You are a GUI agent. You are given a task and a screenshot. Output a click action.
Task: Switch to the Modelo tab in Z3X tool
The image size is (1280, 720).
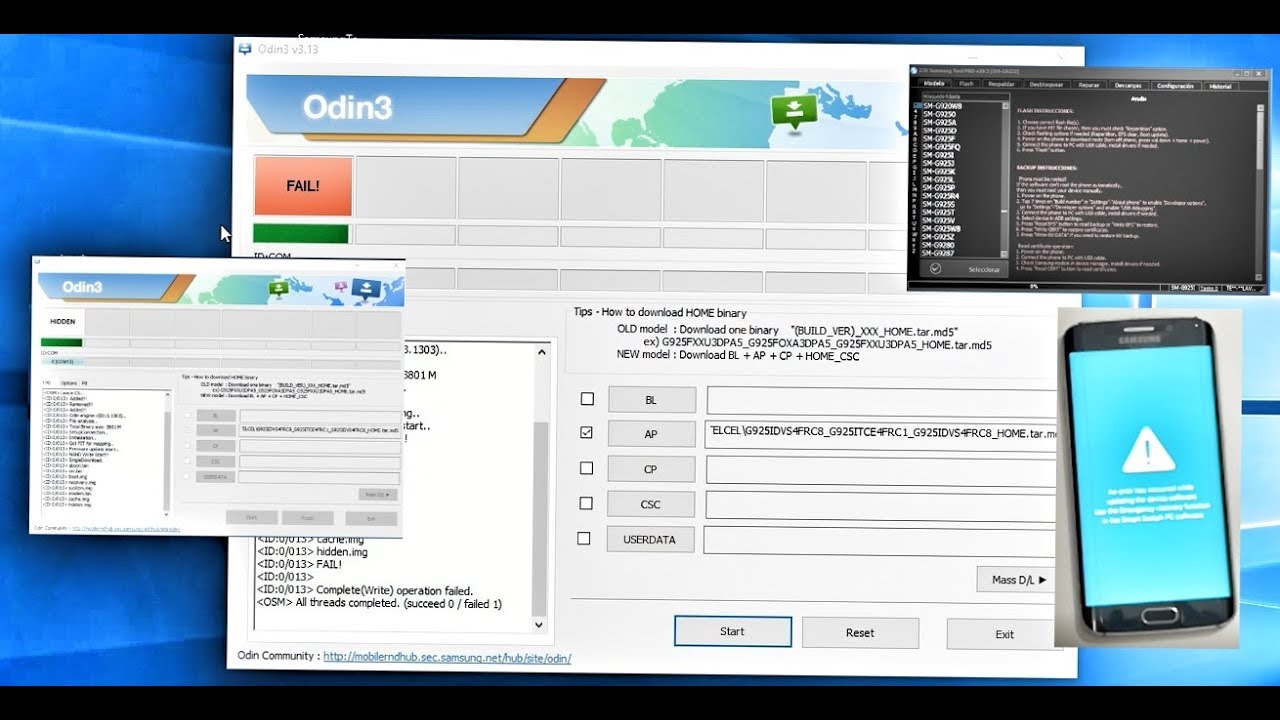click(x=934, y=85)
